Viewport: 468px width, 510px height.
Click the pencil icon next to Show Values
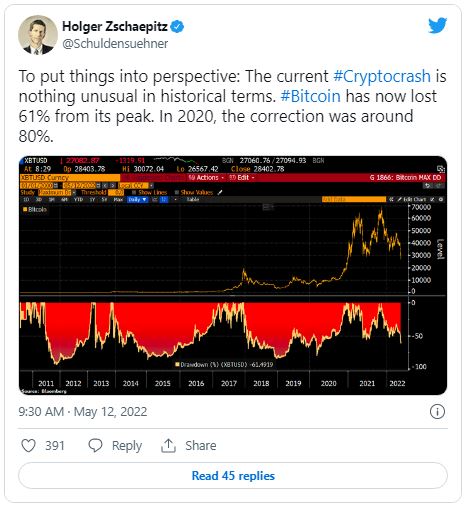(x=220, y=192)
